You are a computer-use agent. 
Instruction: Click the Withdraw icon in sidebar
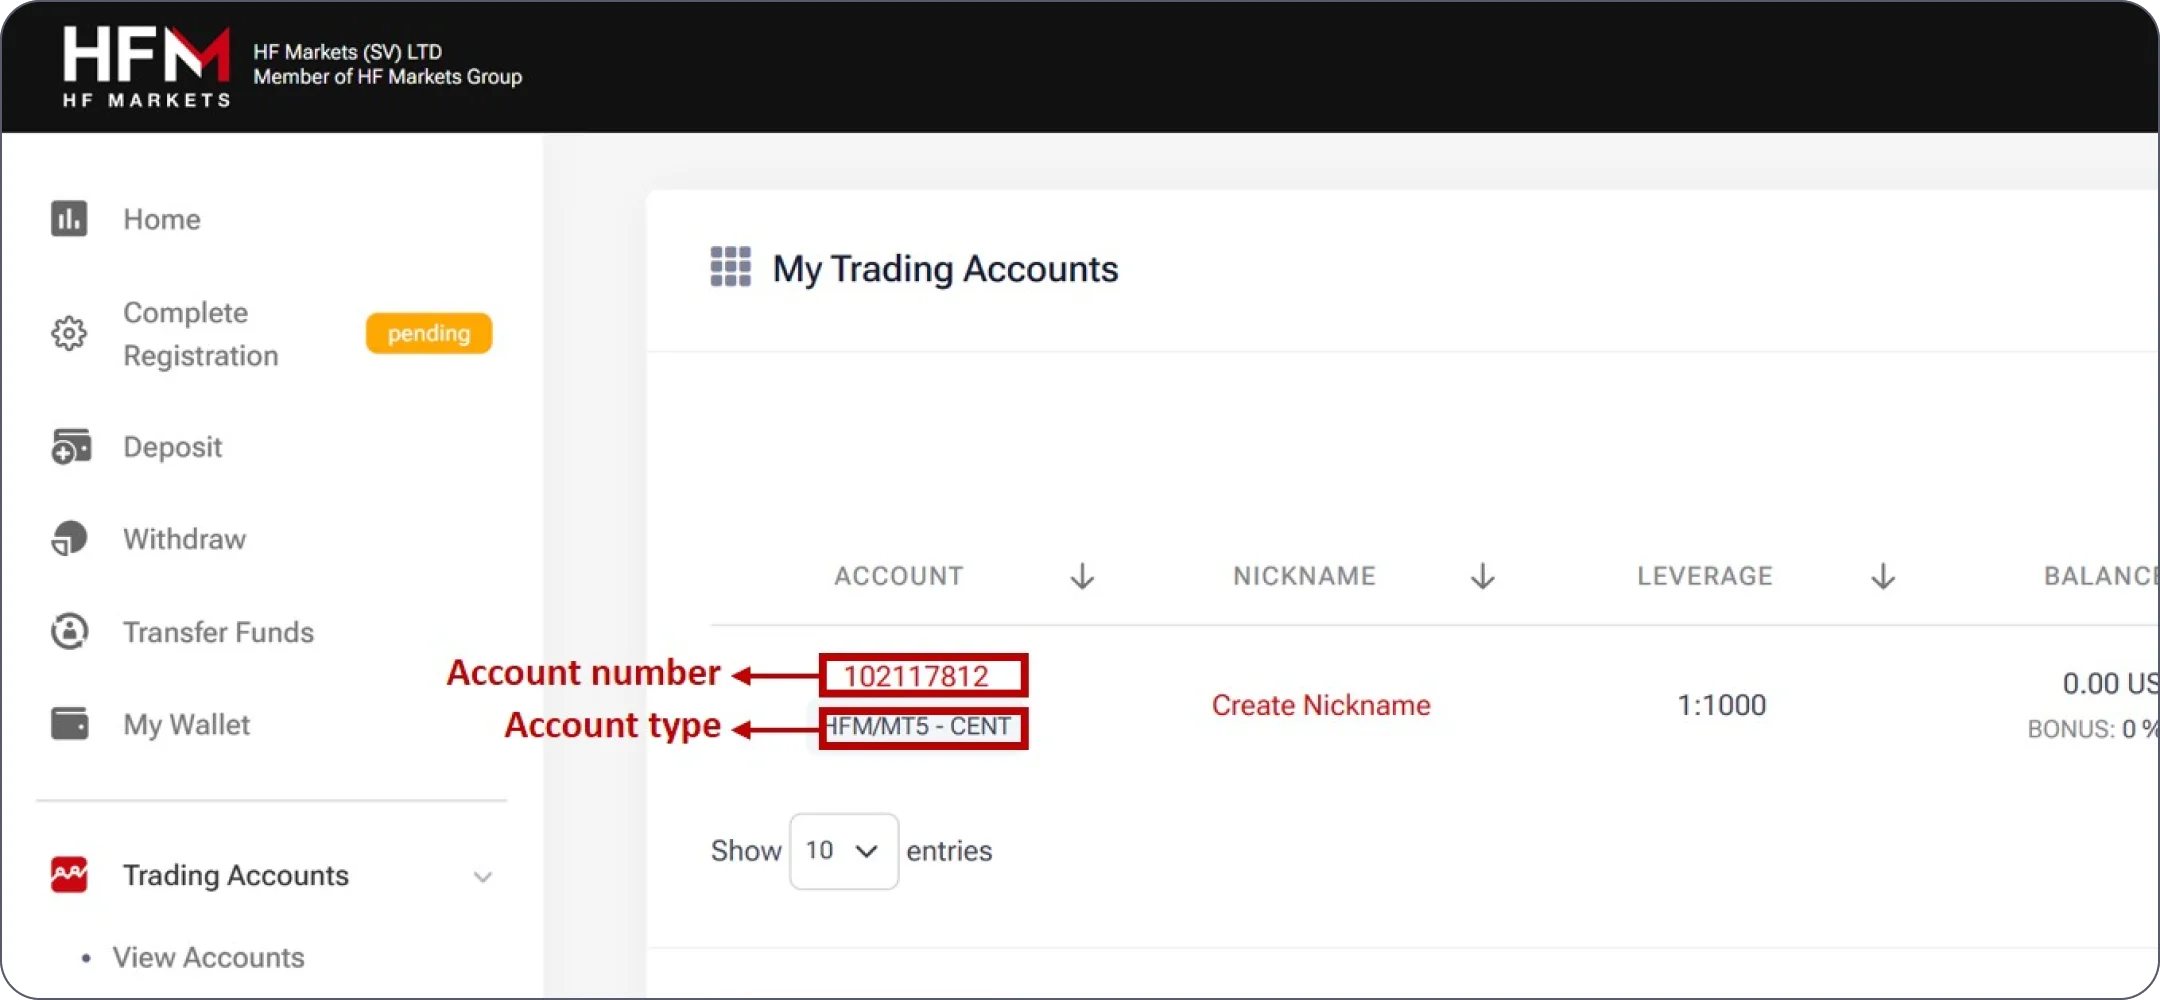(x=69, y=539)
